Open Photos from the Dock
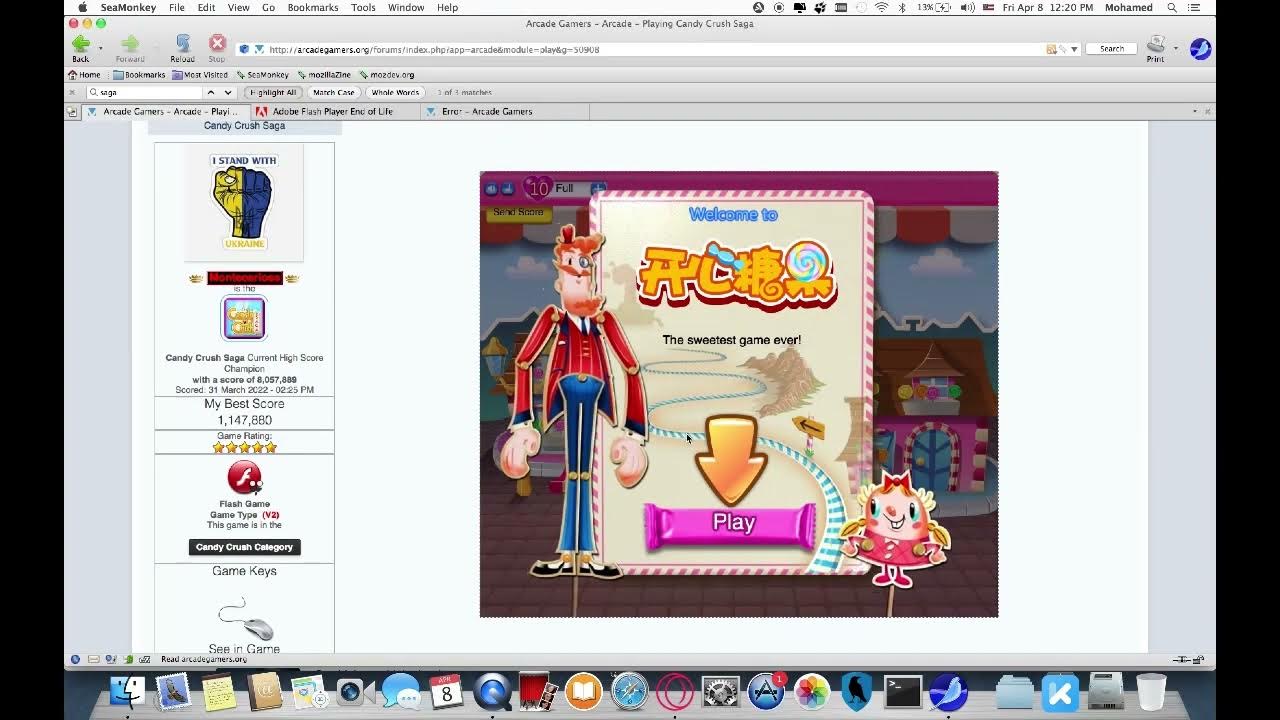Viewport: 1280px width, 720px height. click(812, 692)
